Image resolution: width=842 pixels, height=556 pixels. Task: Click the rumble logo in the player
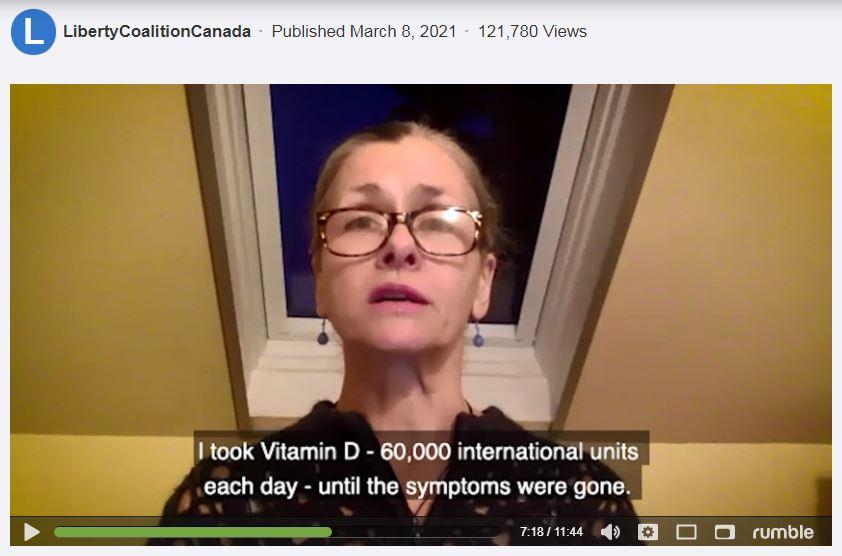783,532
